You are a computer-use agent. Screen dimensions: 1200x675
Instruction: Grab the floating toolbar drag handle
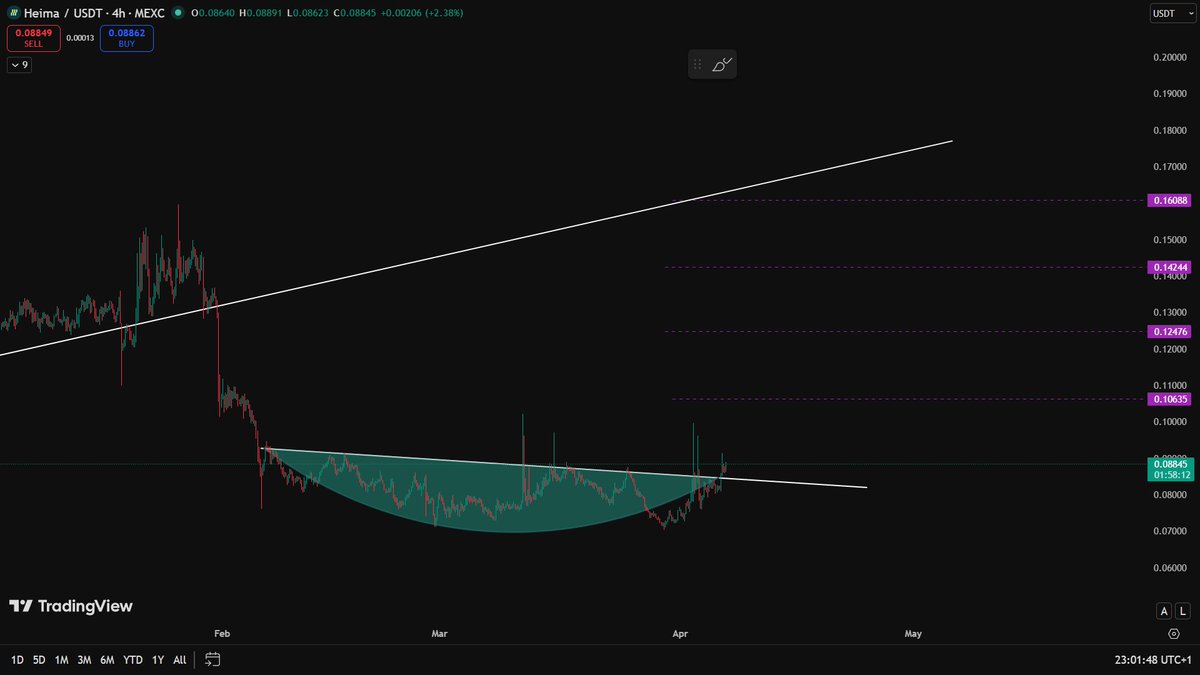tap(698, 65)
